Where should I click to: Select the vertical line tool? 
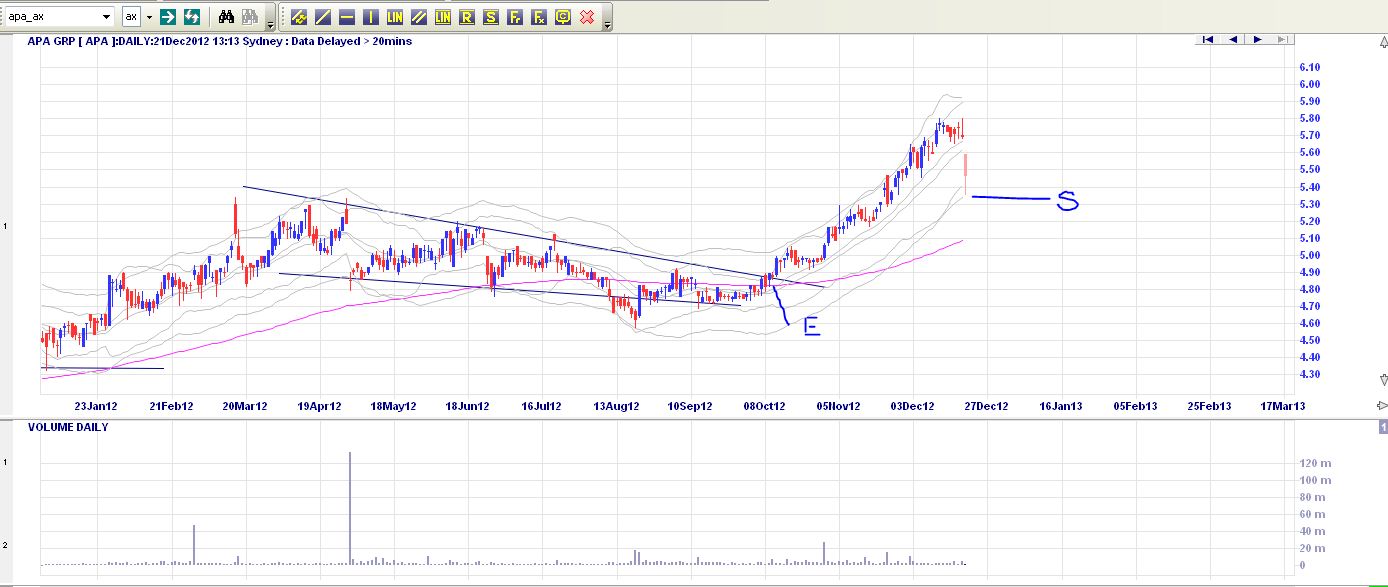pyautogui.click(x=371, y=17)
